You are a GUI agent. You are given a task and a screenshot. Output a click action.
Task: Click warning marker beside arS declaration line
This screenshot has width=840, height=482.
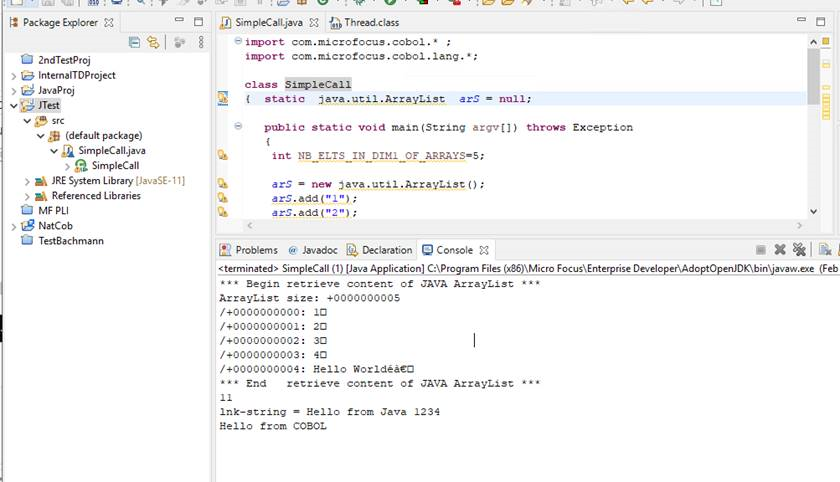point(223,99)
